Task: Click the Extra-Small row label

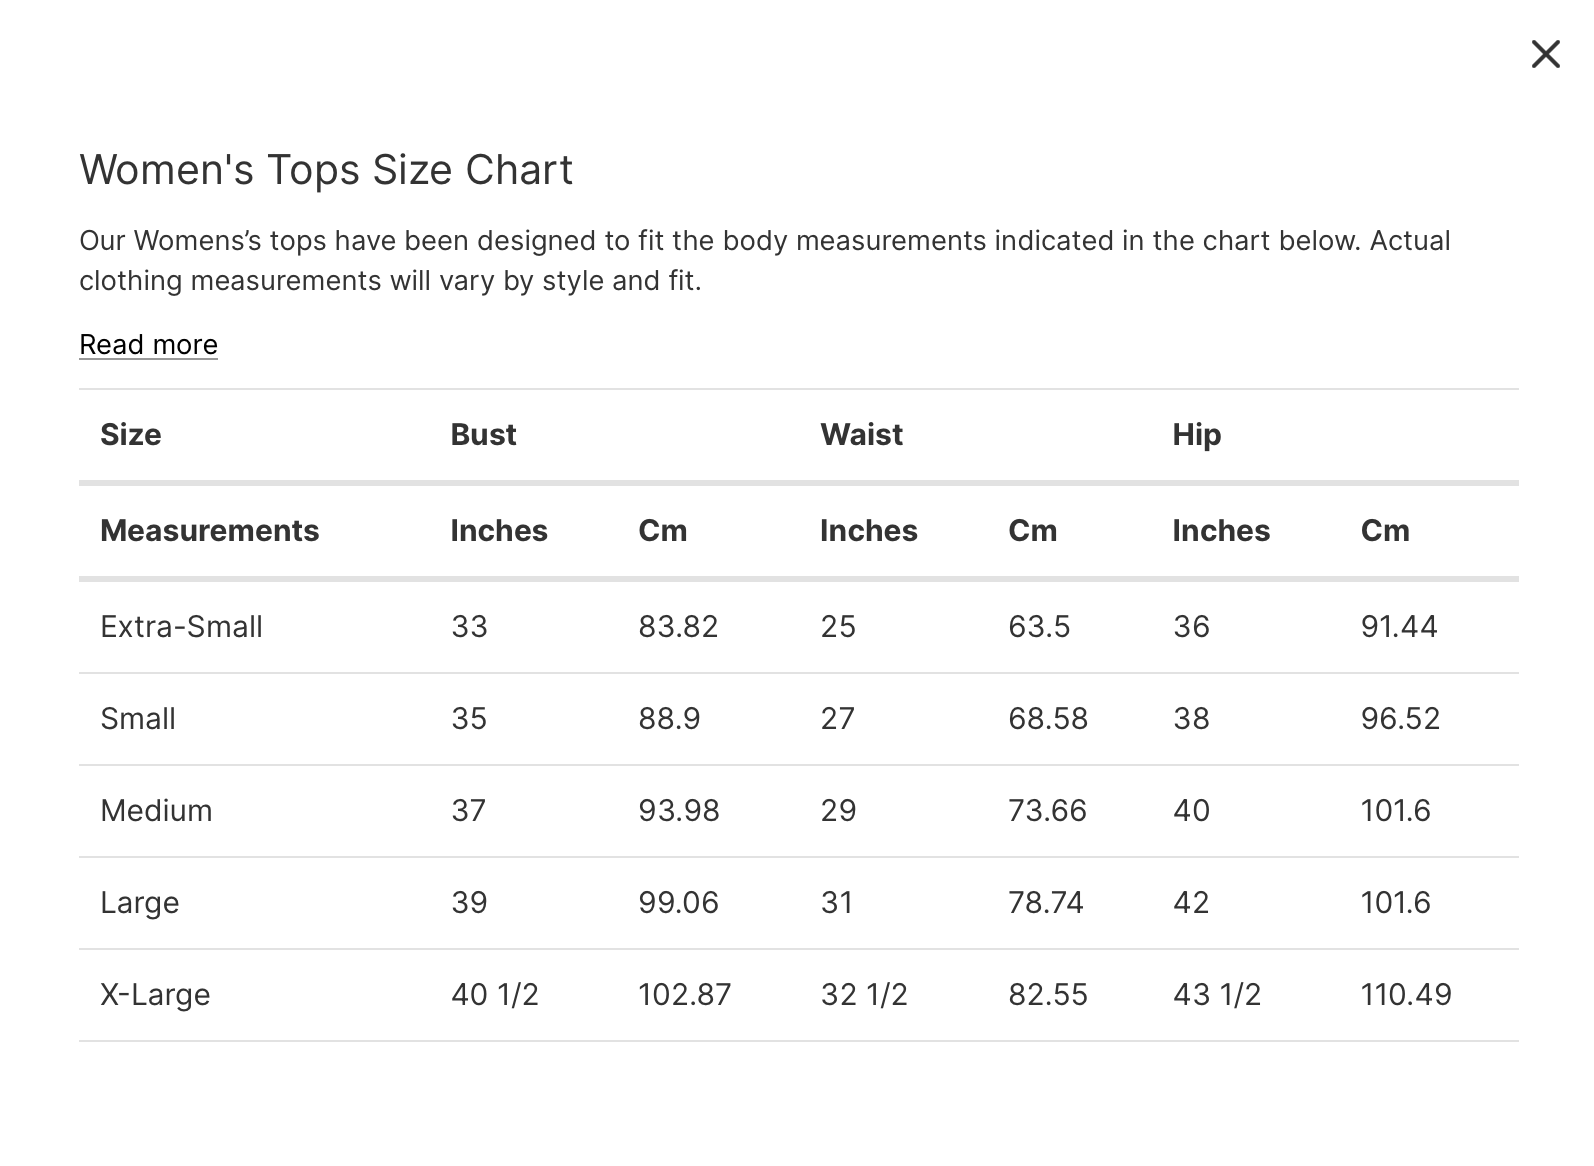Action: point(181,627)
